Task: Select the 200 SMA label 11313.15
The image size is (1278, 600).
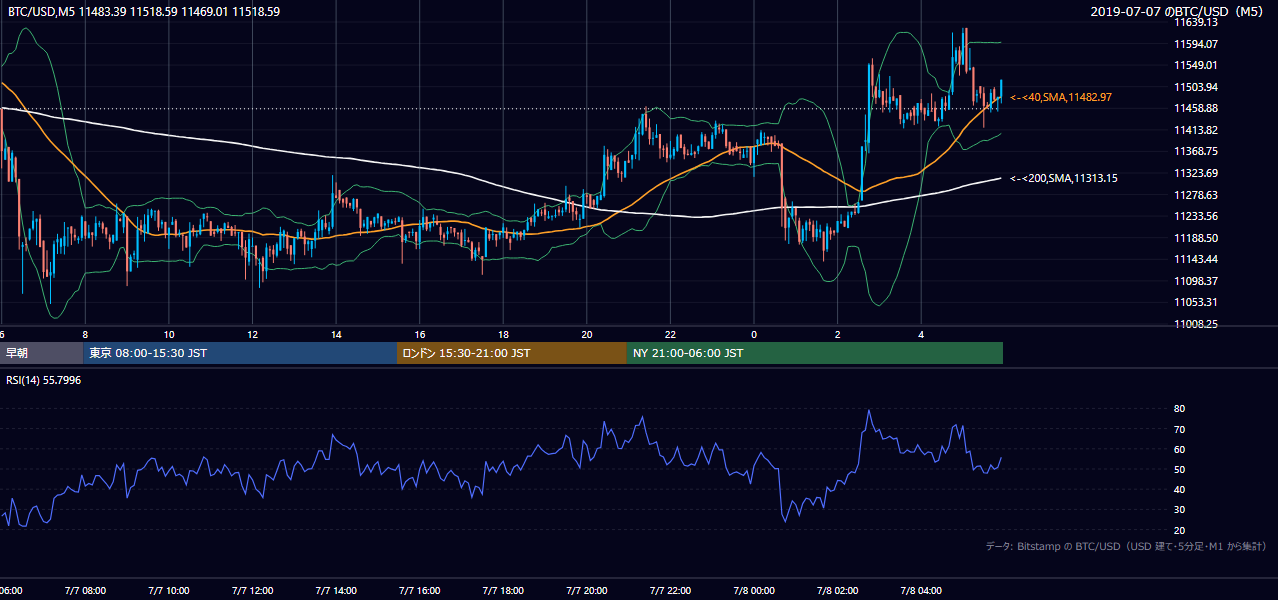Action: pos(1064,178)
